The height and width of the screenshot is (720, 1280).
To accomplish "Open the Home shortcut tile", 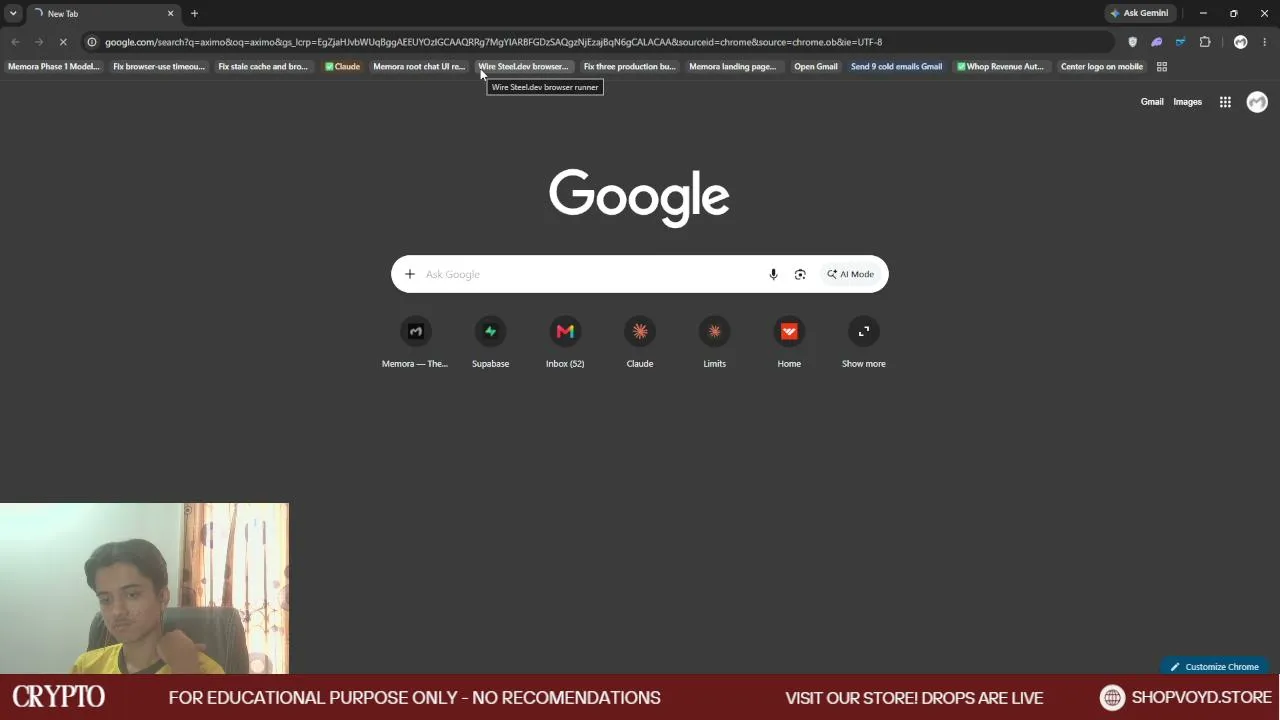I will tap(789, 343).
